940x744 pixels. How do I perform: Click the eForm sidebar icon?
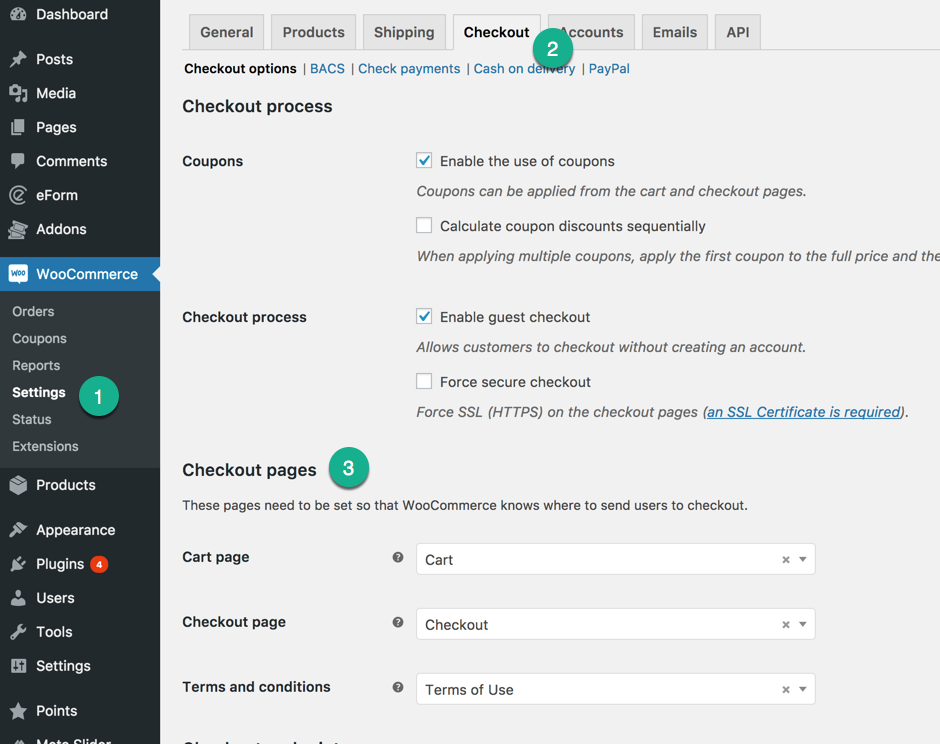(x=18, y=195)
